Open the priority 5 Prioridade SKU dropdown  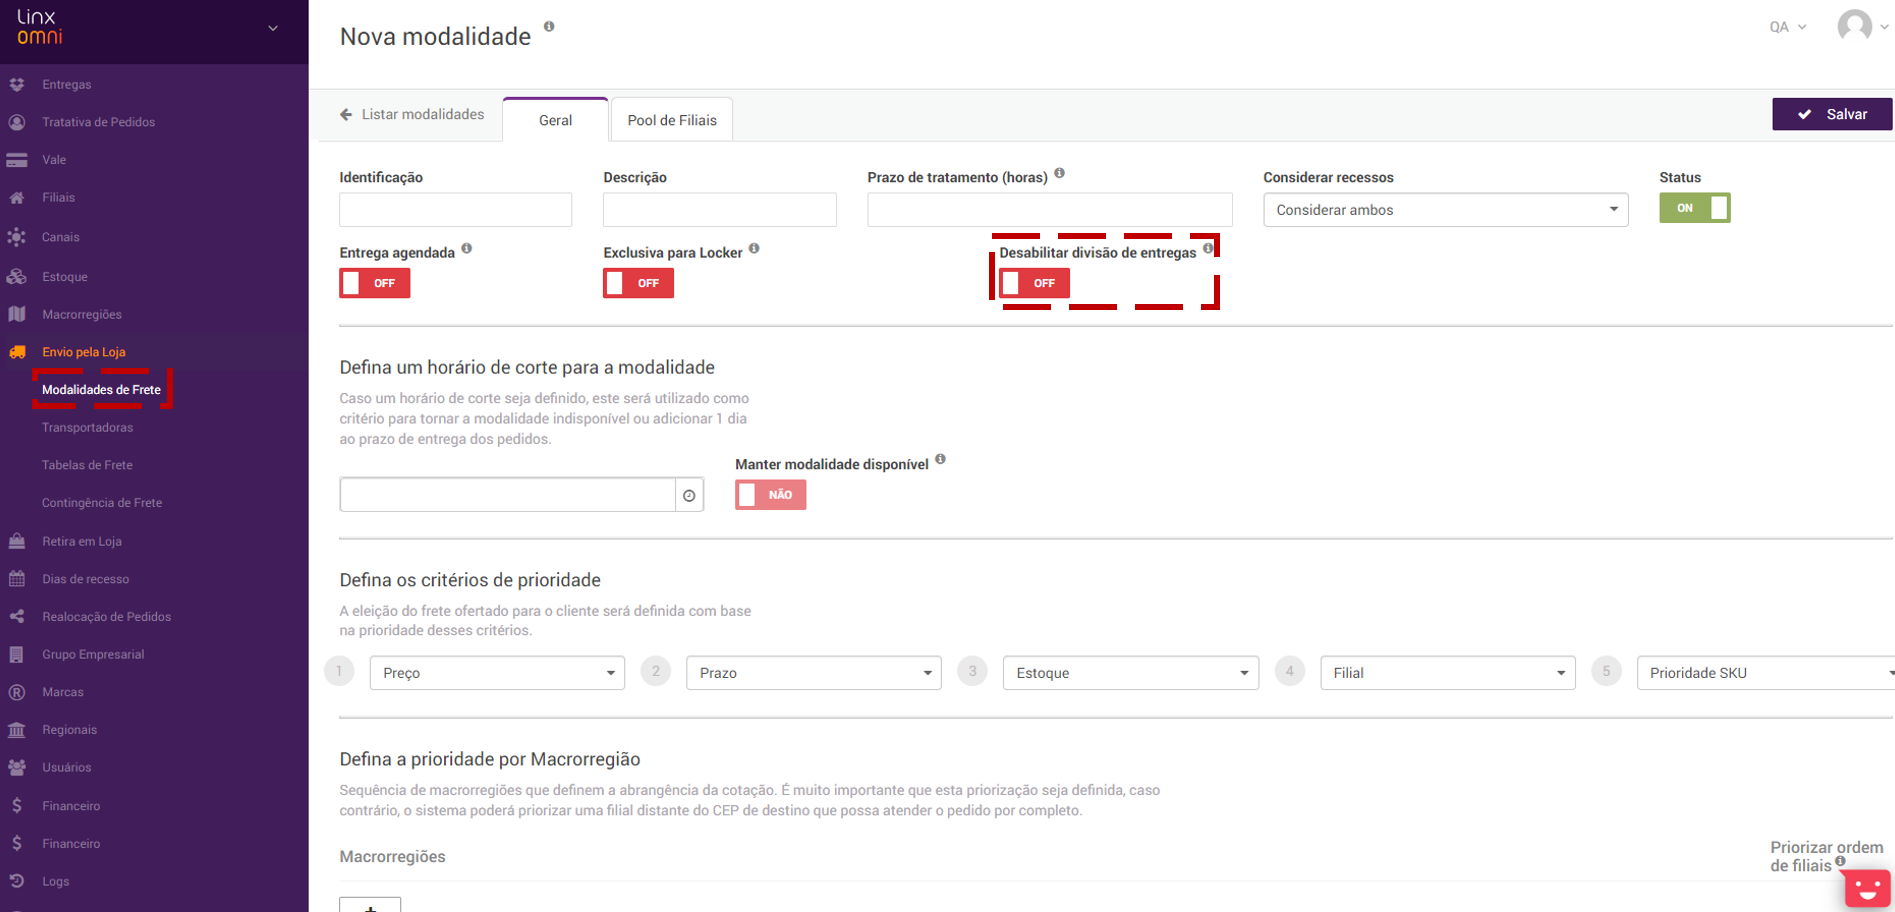(1765, 673)
